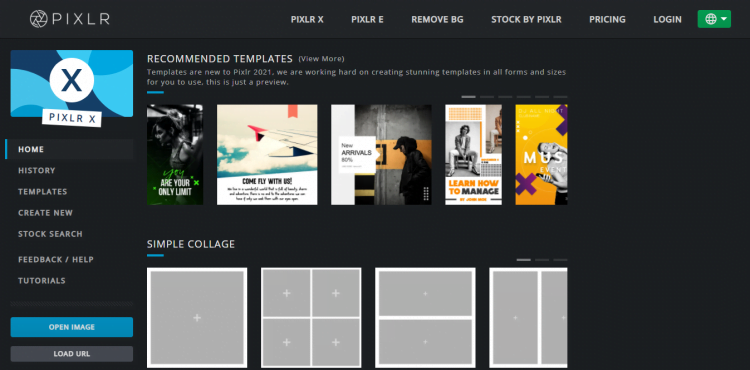The image size is (750, 370).
Task: Choose the four-cell grid collage layout
Action: coord(311,317)
